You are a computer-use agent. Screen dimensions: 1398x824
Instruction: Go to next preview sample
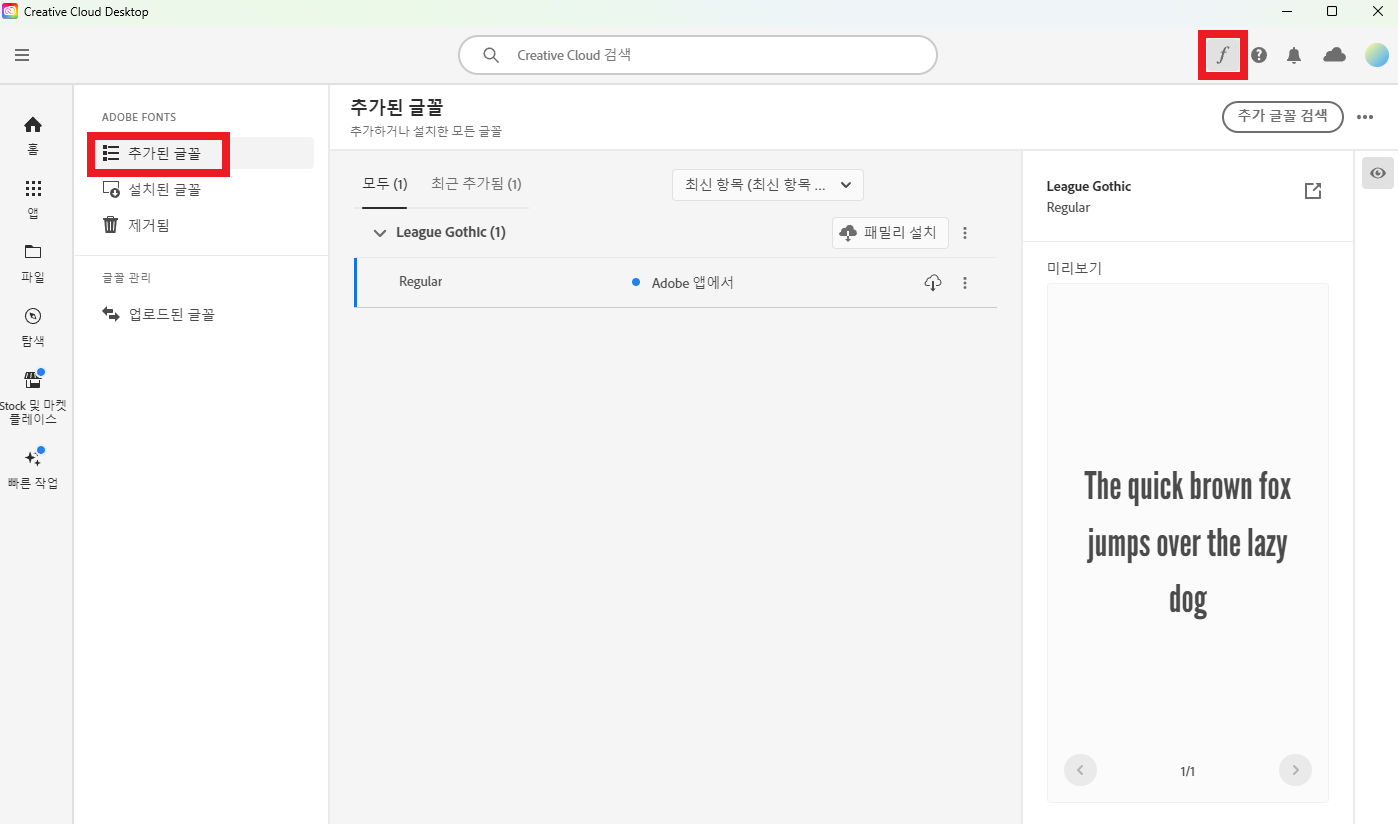tap(1295, 770)
